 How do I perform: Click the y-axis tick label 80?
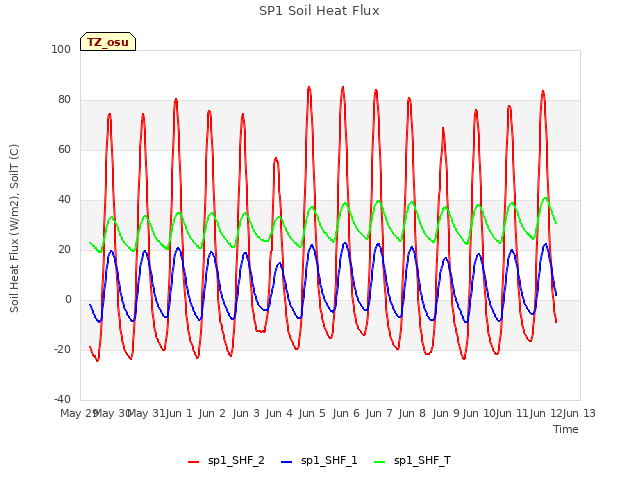pos(64,100)
